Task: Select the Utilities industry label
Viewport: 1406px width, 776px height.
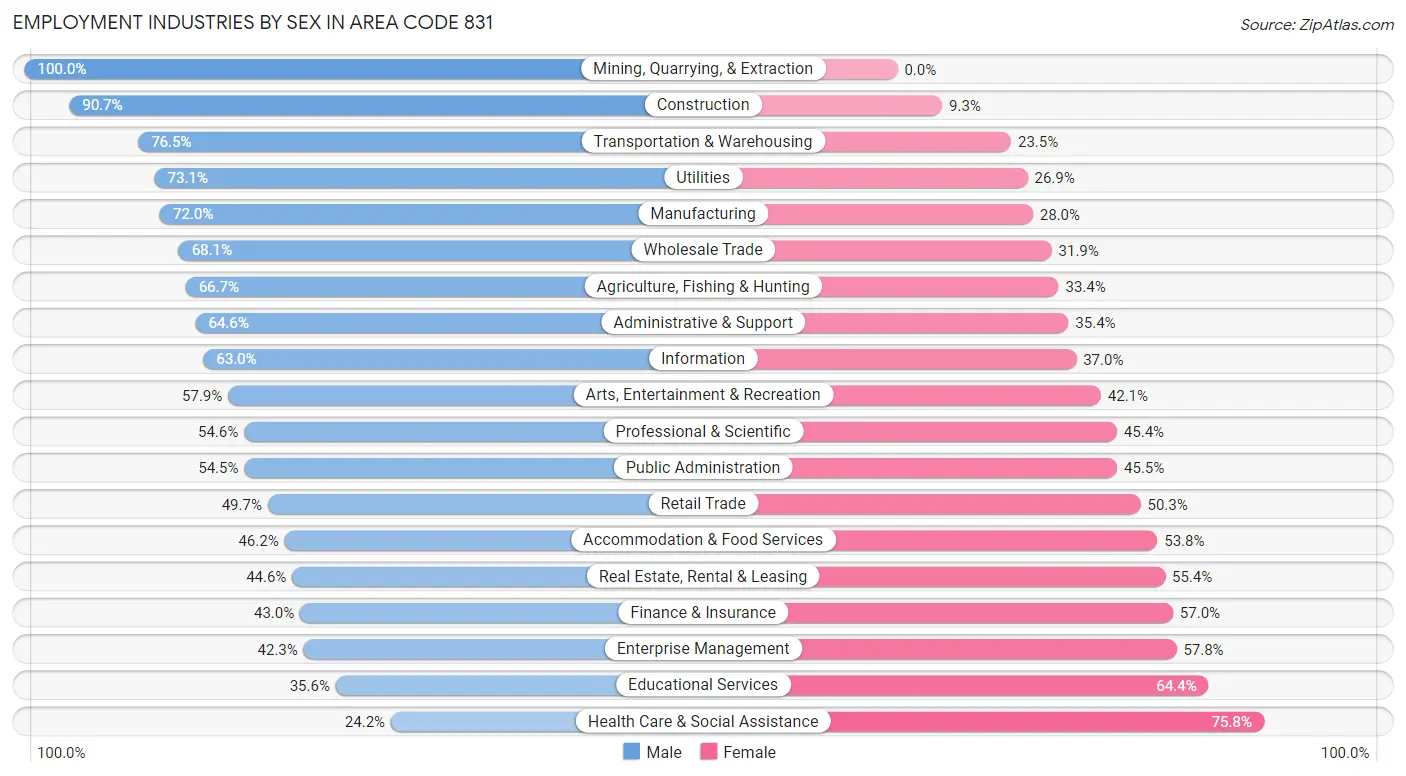Action: pyautogui.click(x=703, y=177)
